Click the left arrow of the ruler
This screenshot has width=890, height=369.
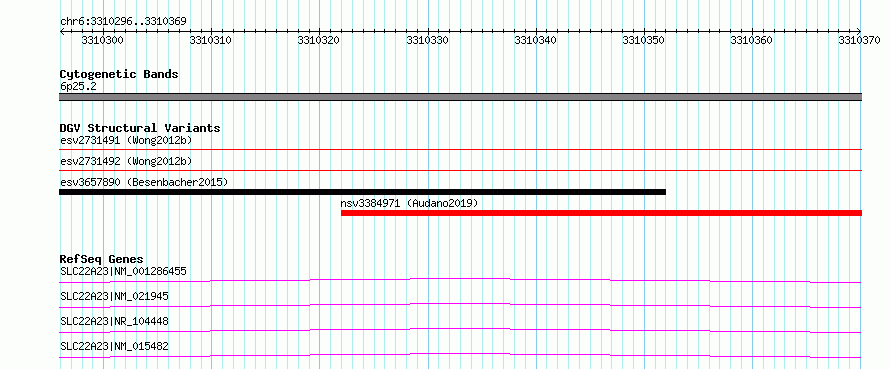[x=62, y=32]
